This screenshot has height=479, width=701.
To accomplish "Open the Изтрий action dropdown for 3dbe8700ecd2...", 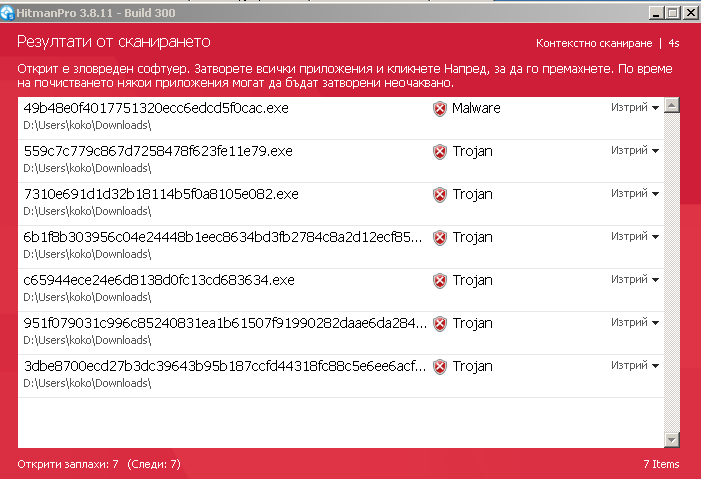I will click(x=635, y=365).
